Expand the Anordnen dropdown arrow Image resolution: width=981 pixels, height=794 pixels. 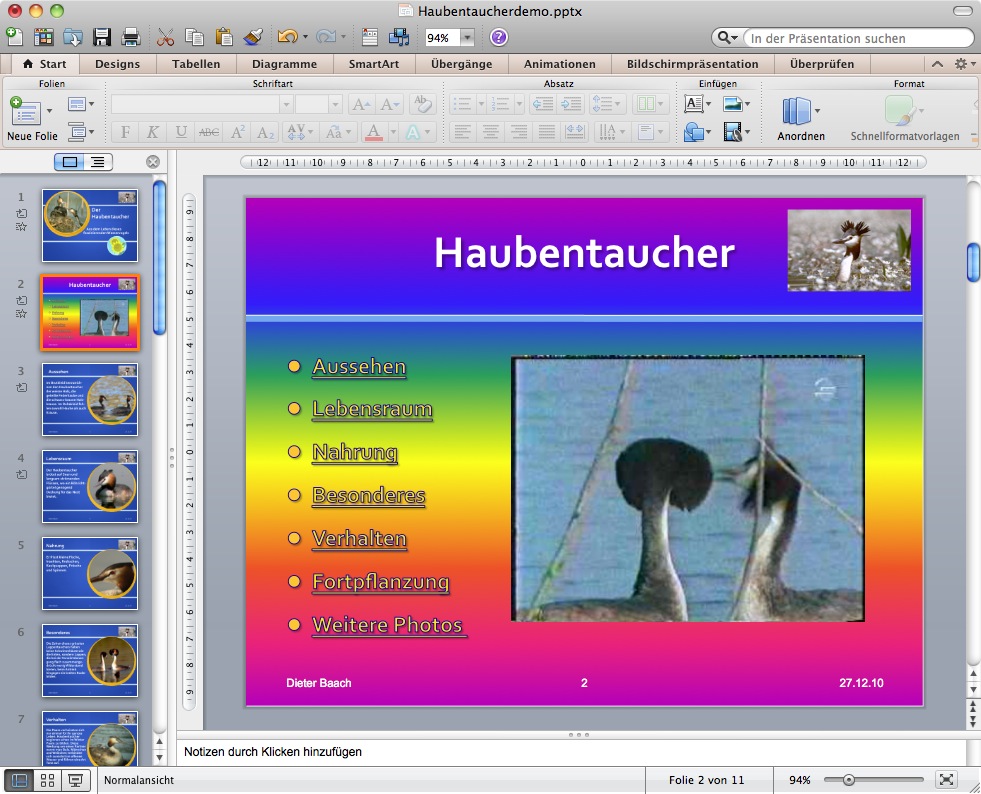click(817, 111)
